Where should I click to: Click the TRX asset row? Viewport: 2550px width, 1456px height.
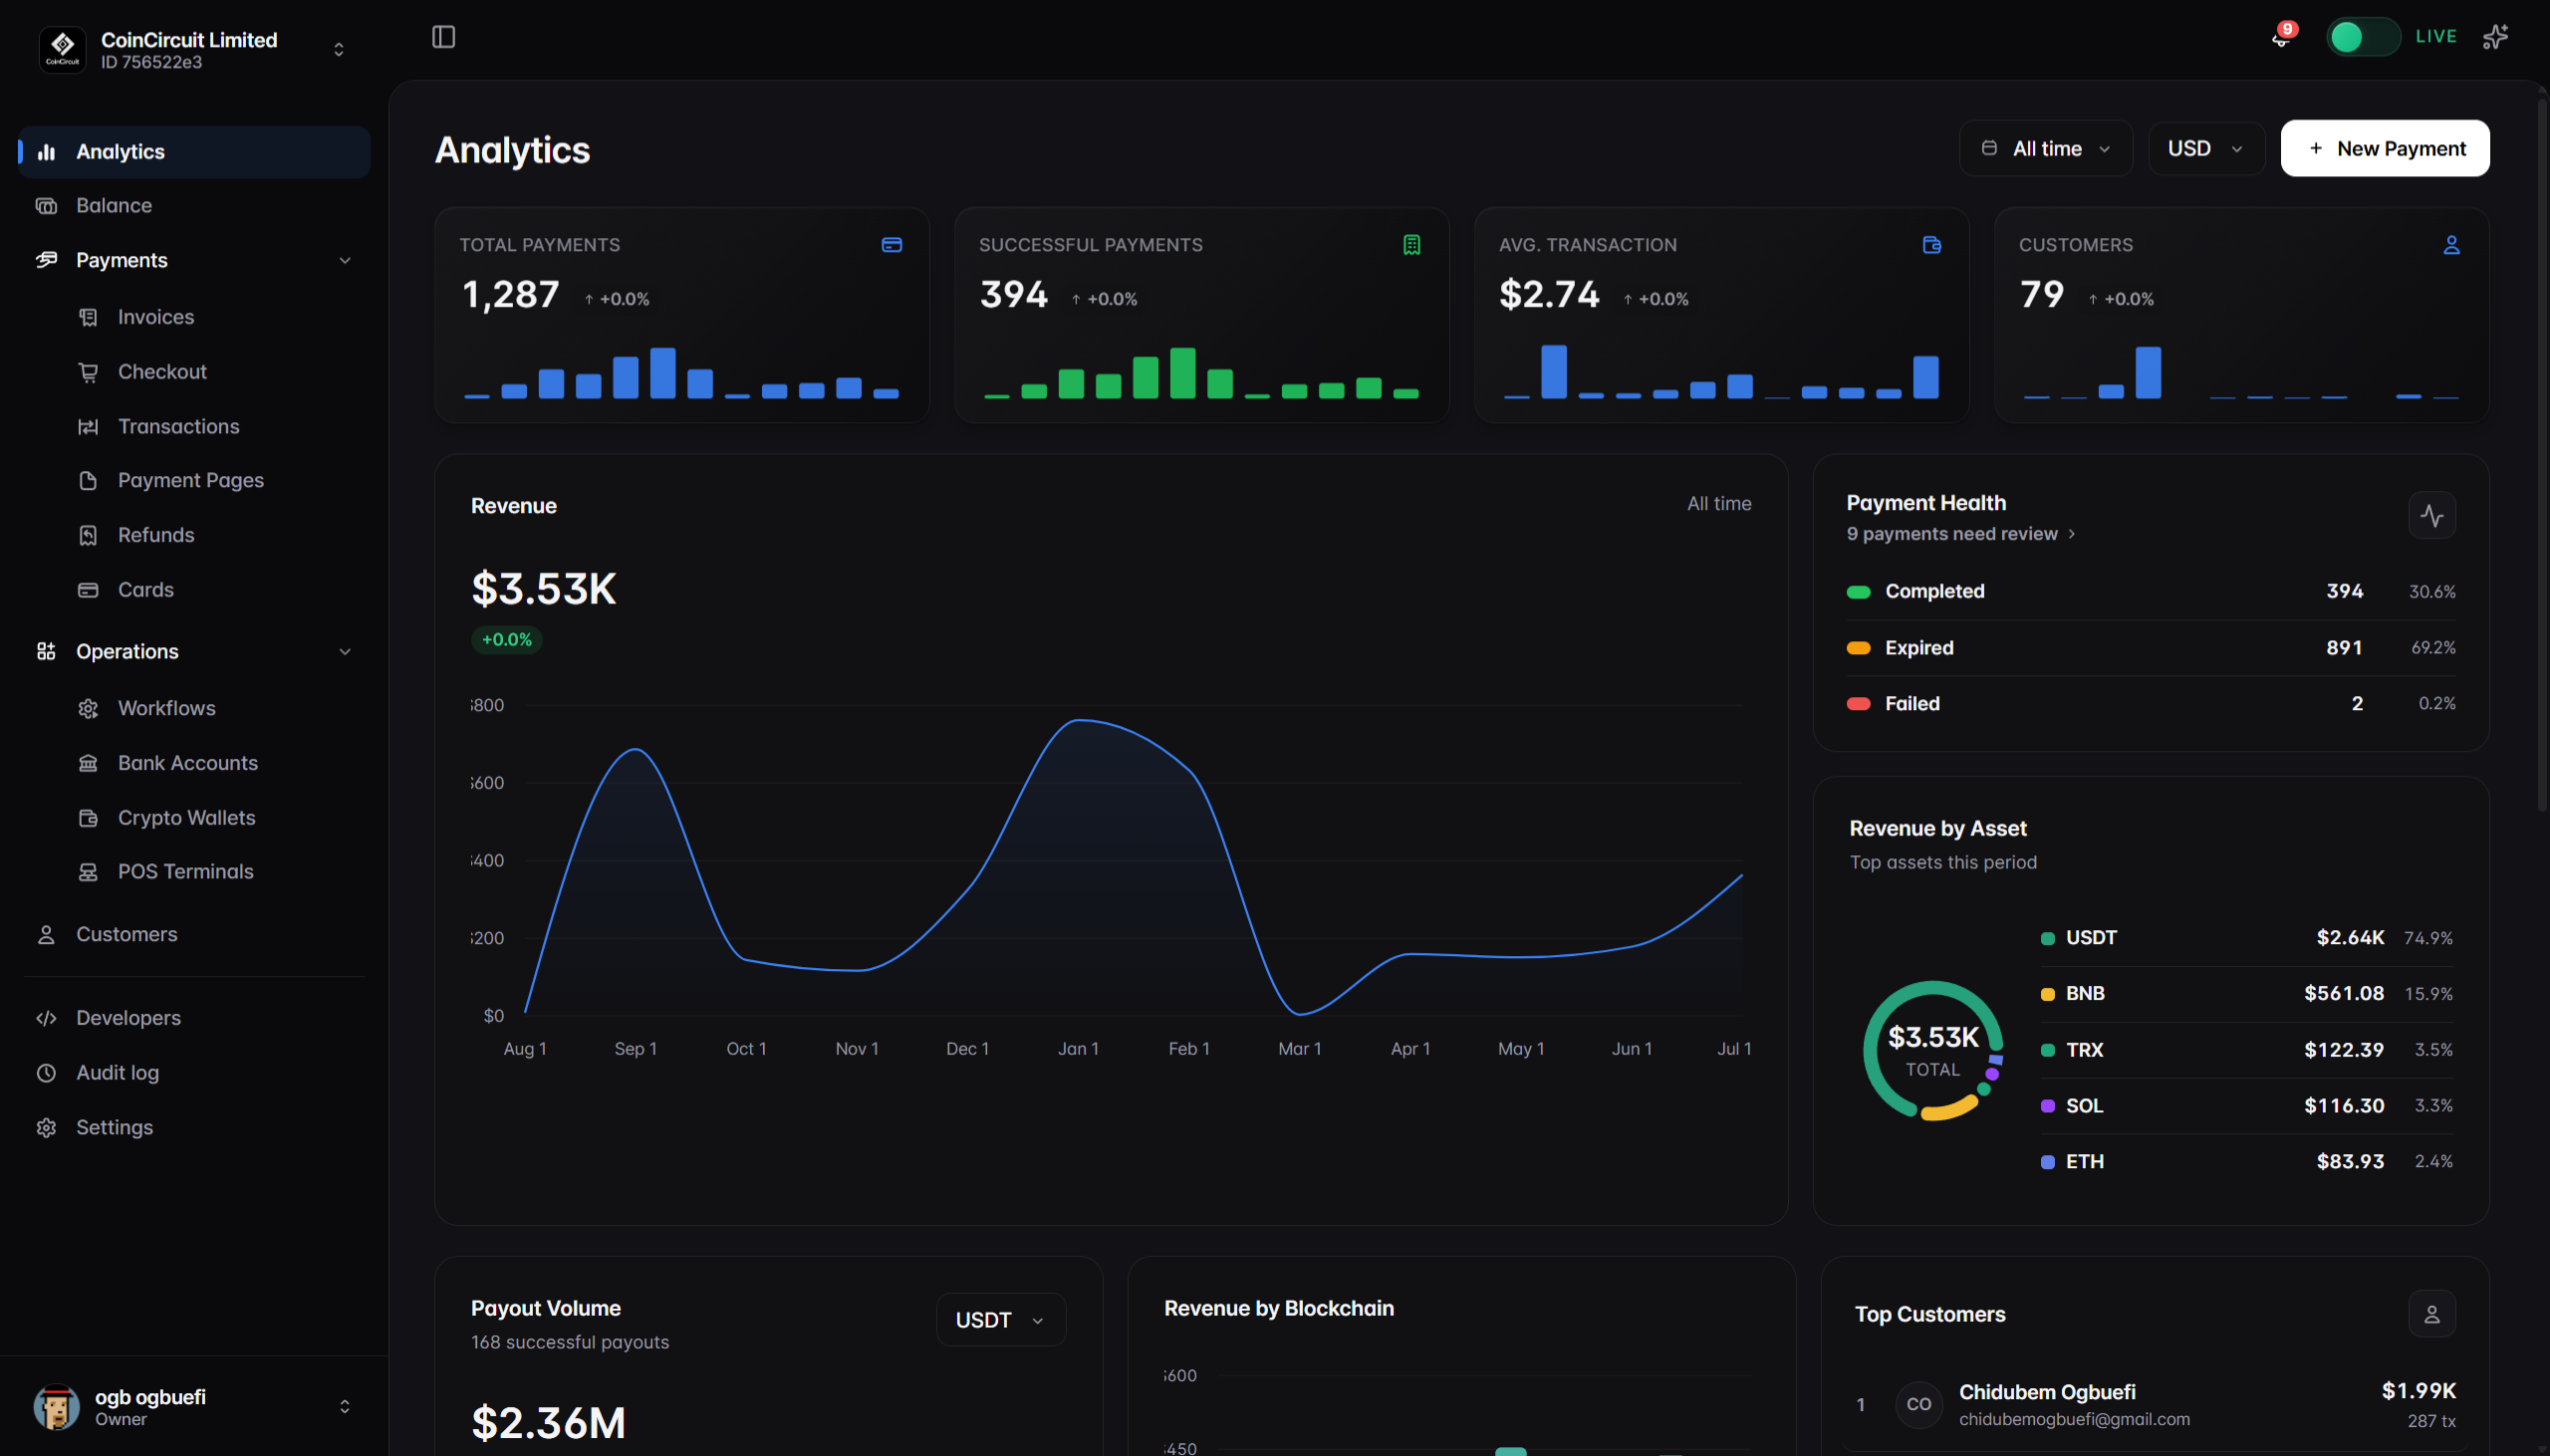[x=2246, y=1050]
